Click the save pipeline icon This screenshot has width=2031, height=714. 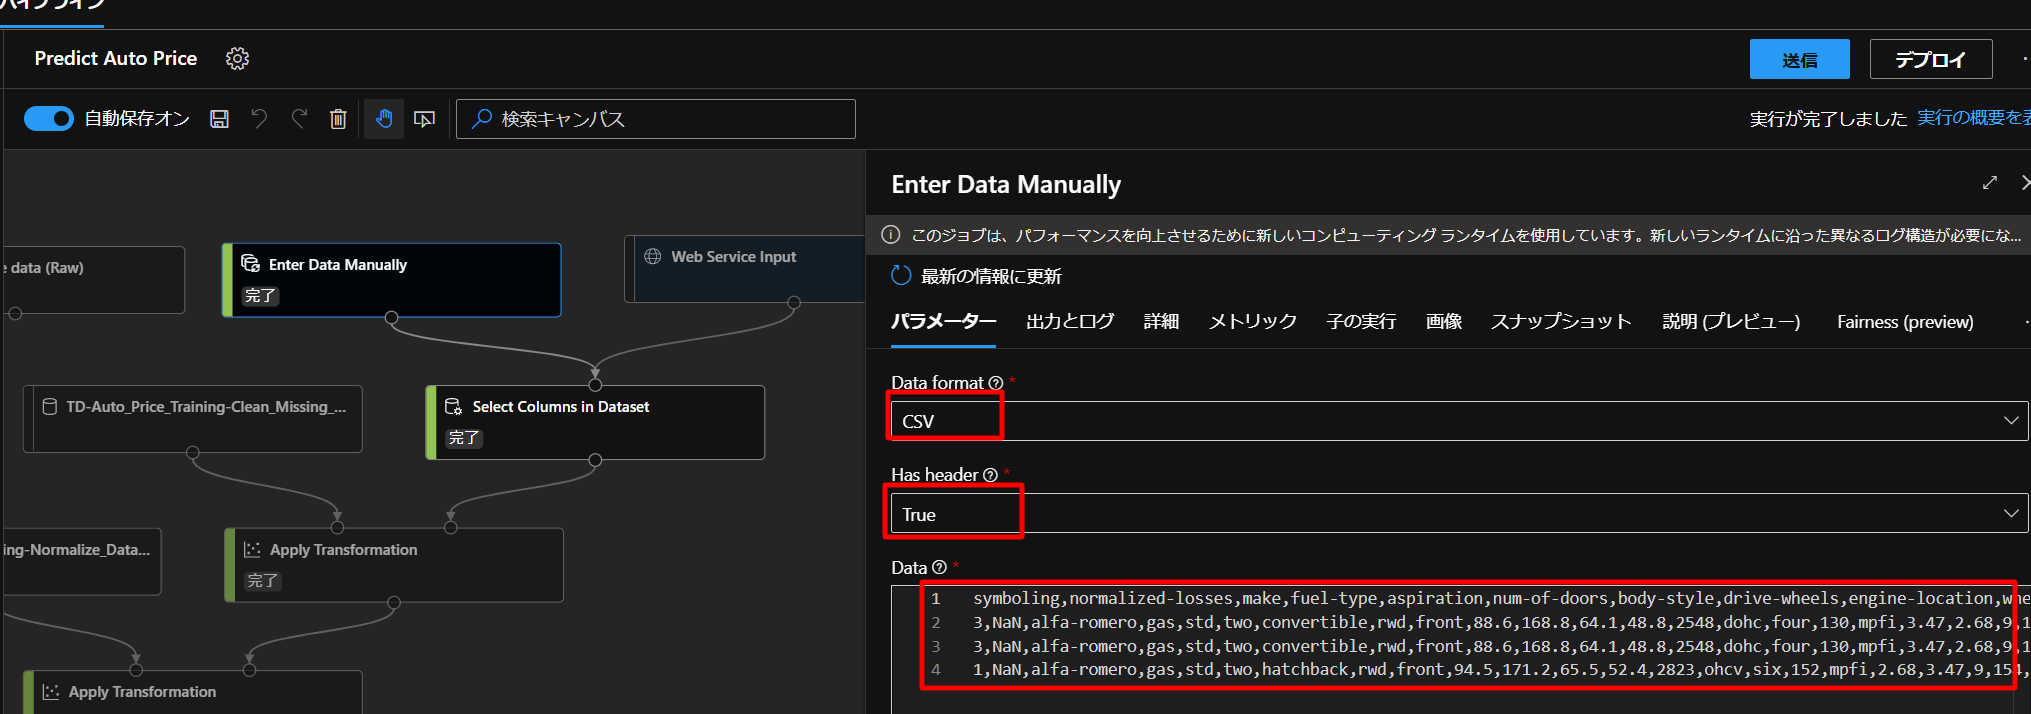click(x=219, y=119)
